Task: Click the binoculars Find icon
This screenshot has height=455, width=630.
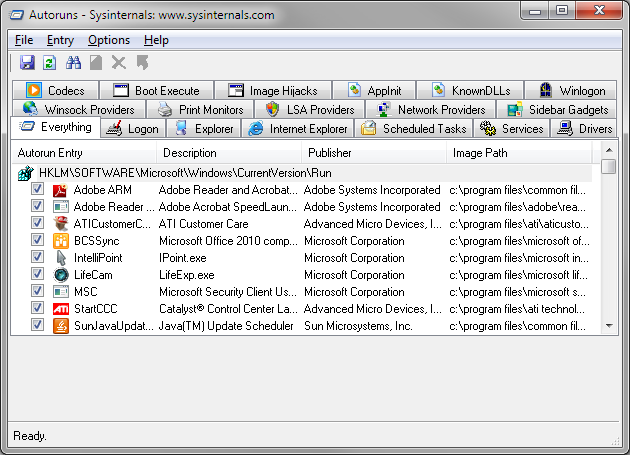Action: (x=73, y=63)
